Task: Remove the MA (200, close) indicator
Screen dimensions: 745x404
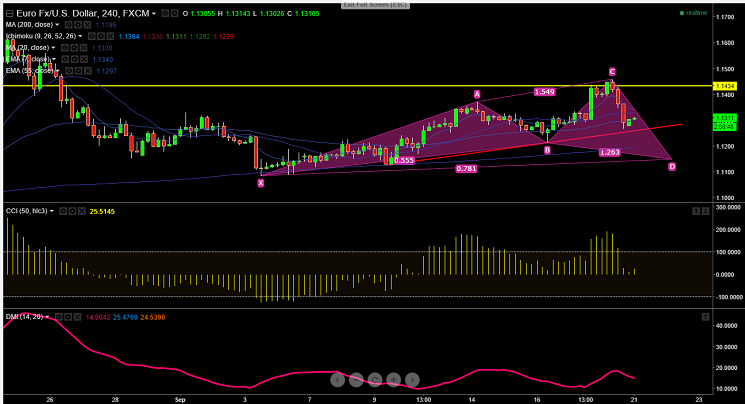Action: (x=86, y=25)
